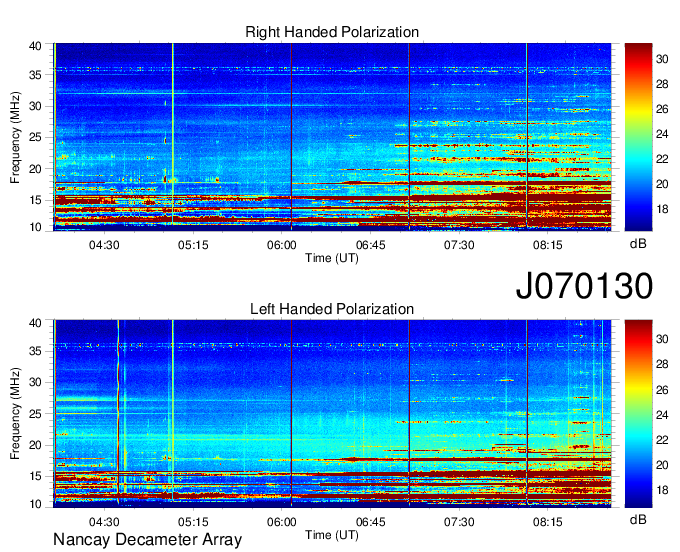
Task: Click 06:00 time tick under Right Handed plot
Action: pyautogui.click(x=282, y=245)
